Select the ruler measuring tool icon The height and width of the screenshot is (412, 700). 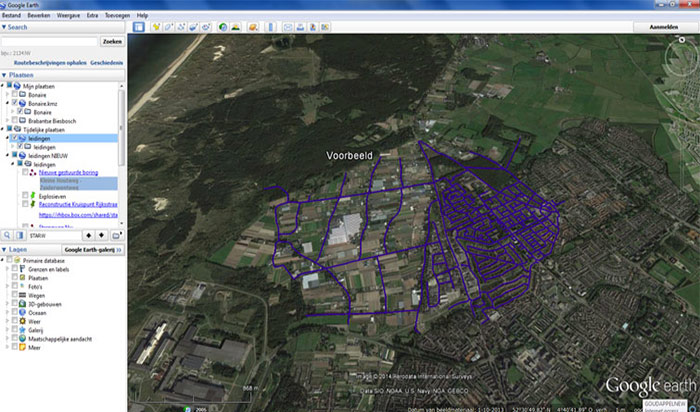pyautogui.click(x=271, y=27)
